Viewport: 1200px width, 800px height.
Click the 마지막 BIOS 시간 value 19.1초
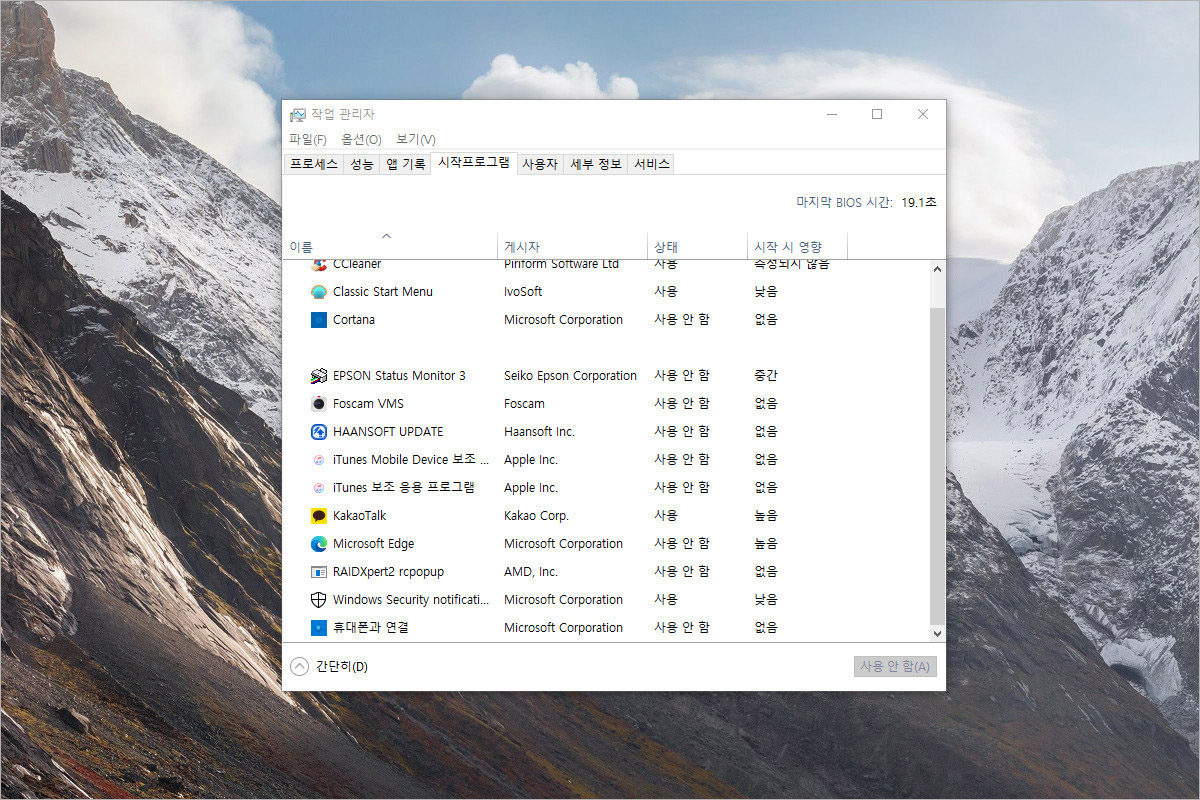(x=919, y=202)
